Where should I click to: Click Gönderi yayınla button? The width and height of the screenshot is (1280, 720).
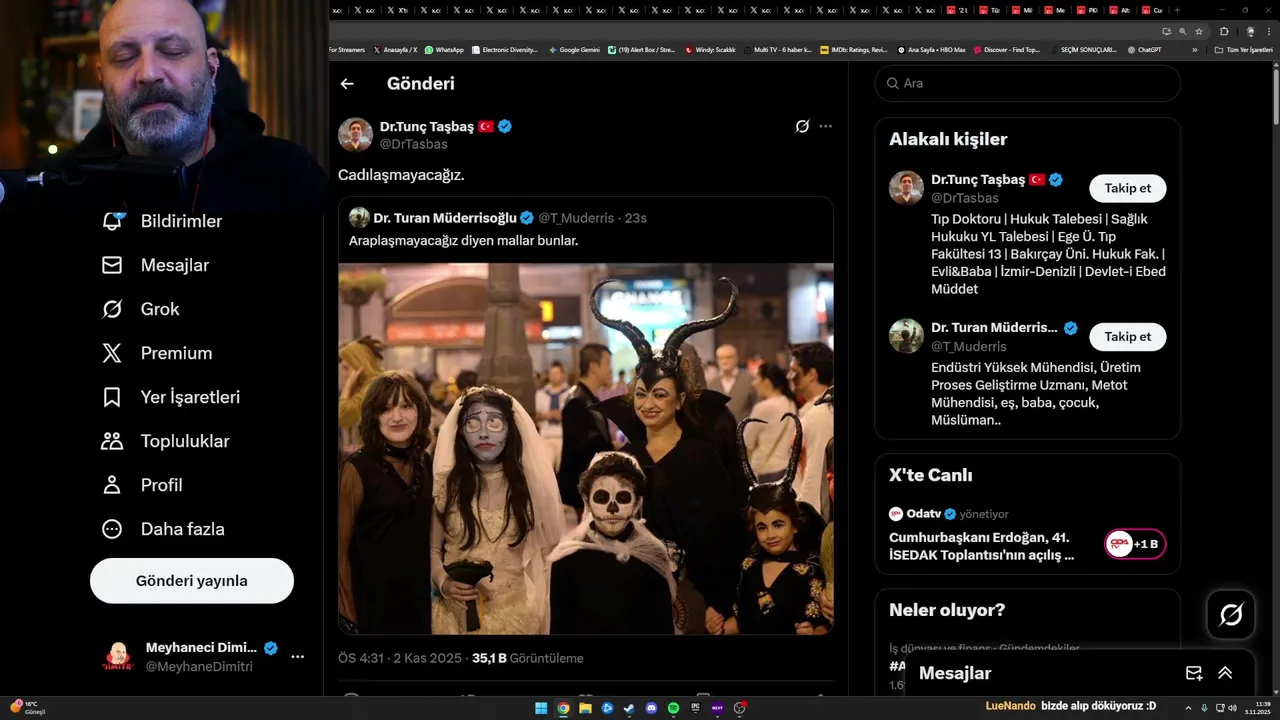(192, 581)
